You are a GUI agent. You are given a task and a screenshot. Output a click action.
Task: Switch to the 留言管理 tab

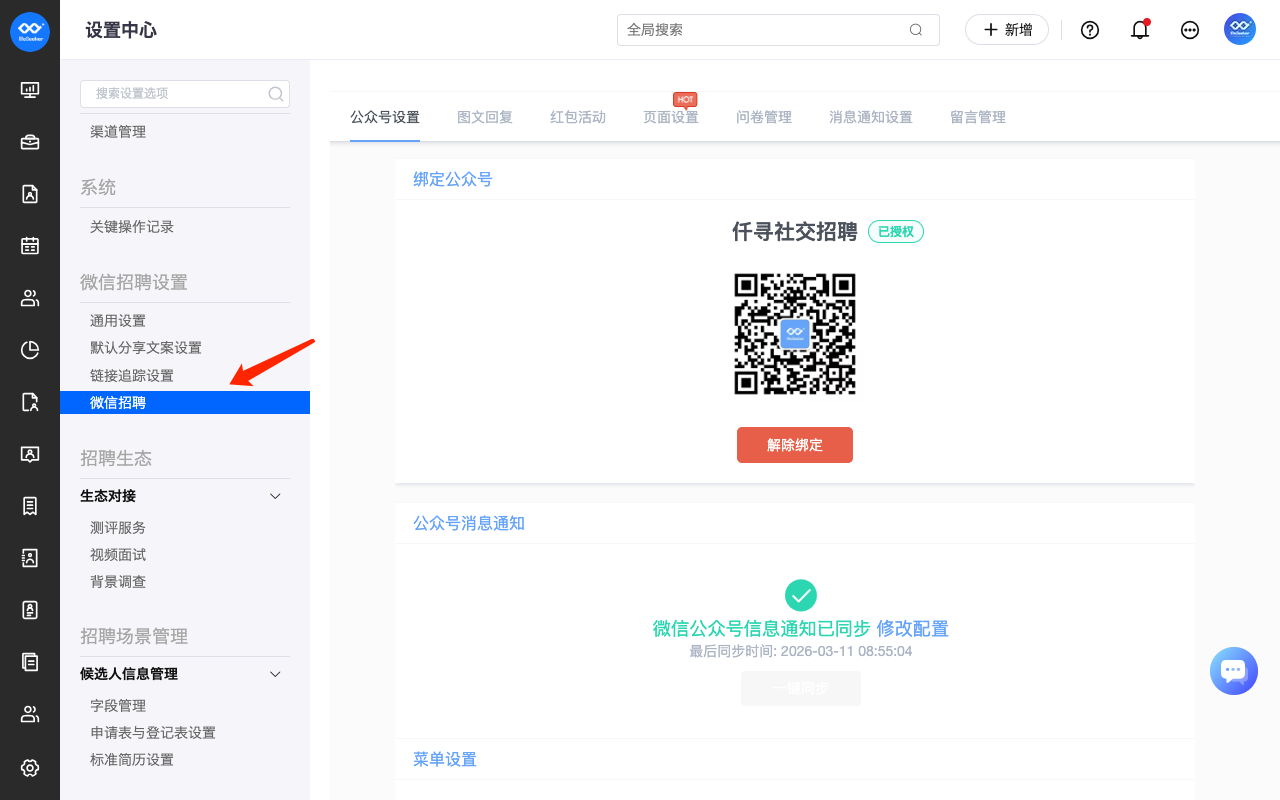pos(978,117)
